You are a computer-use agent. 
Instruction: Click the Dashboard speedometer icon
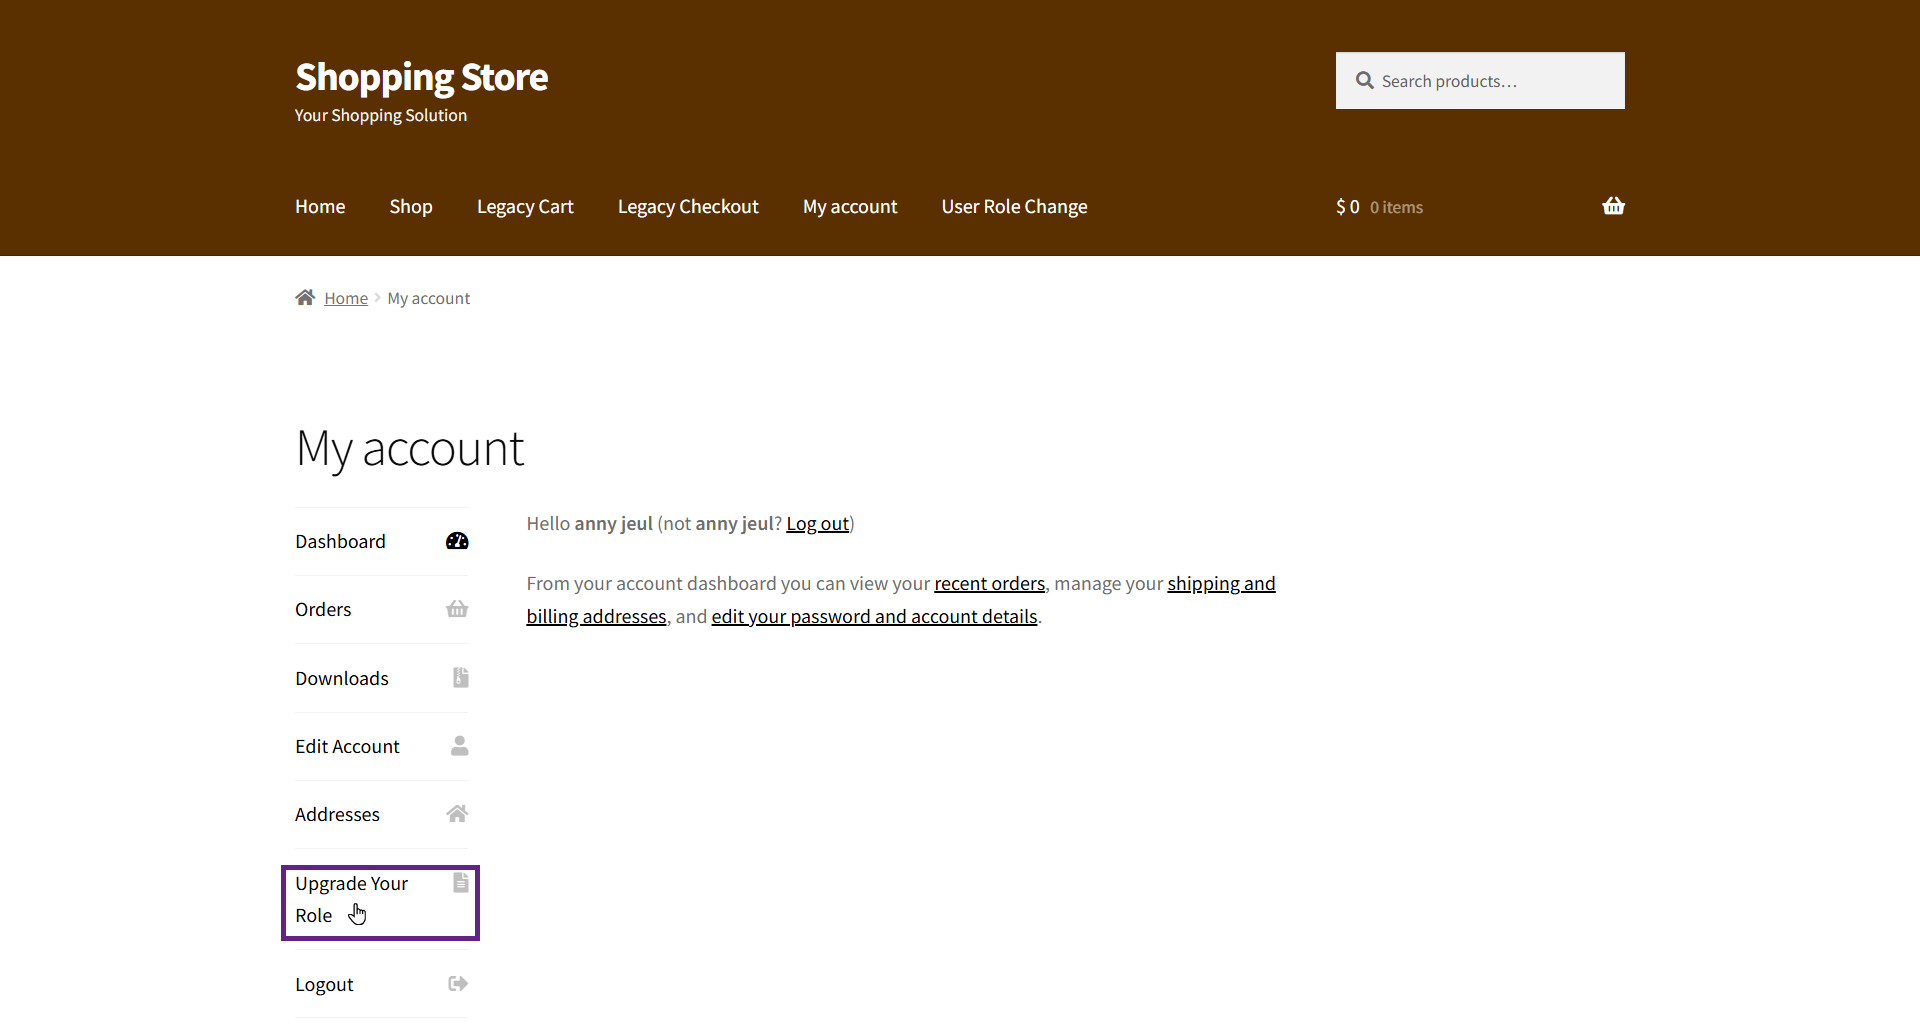pyautogui.click(x=457, y=541)
